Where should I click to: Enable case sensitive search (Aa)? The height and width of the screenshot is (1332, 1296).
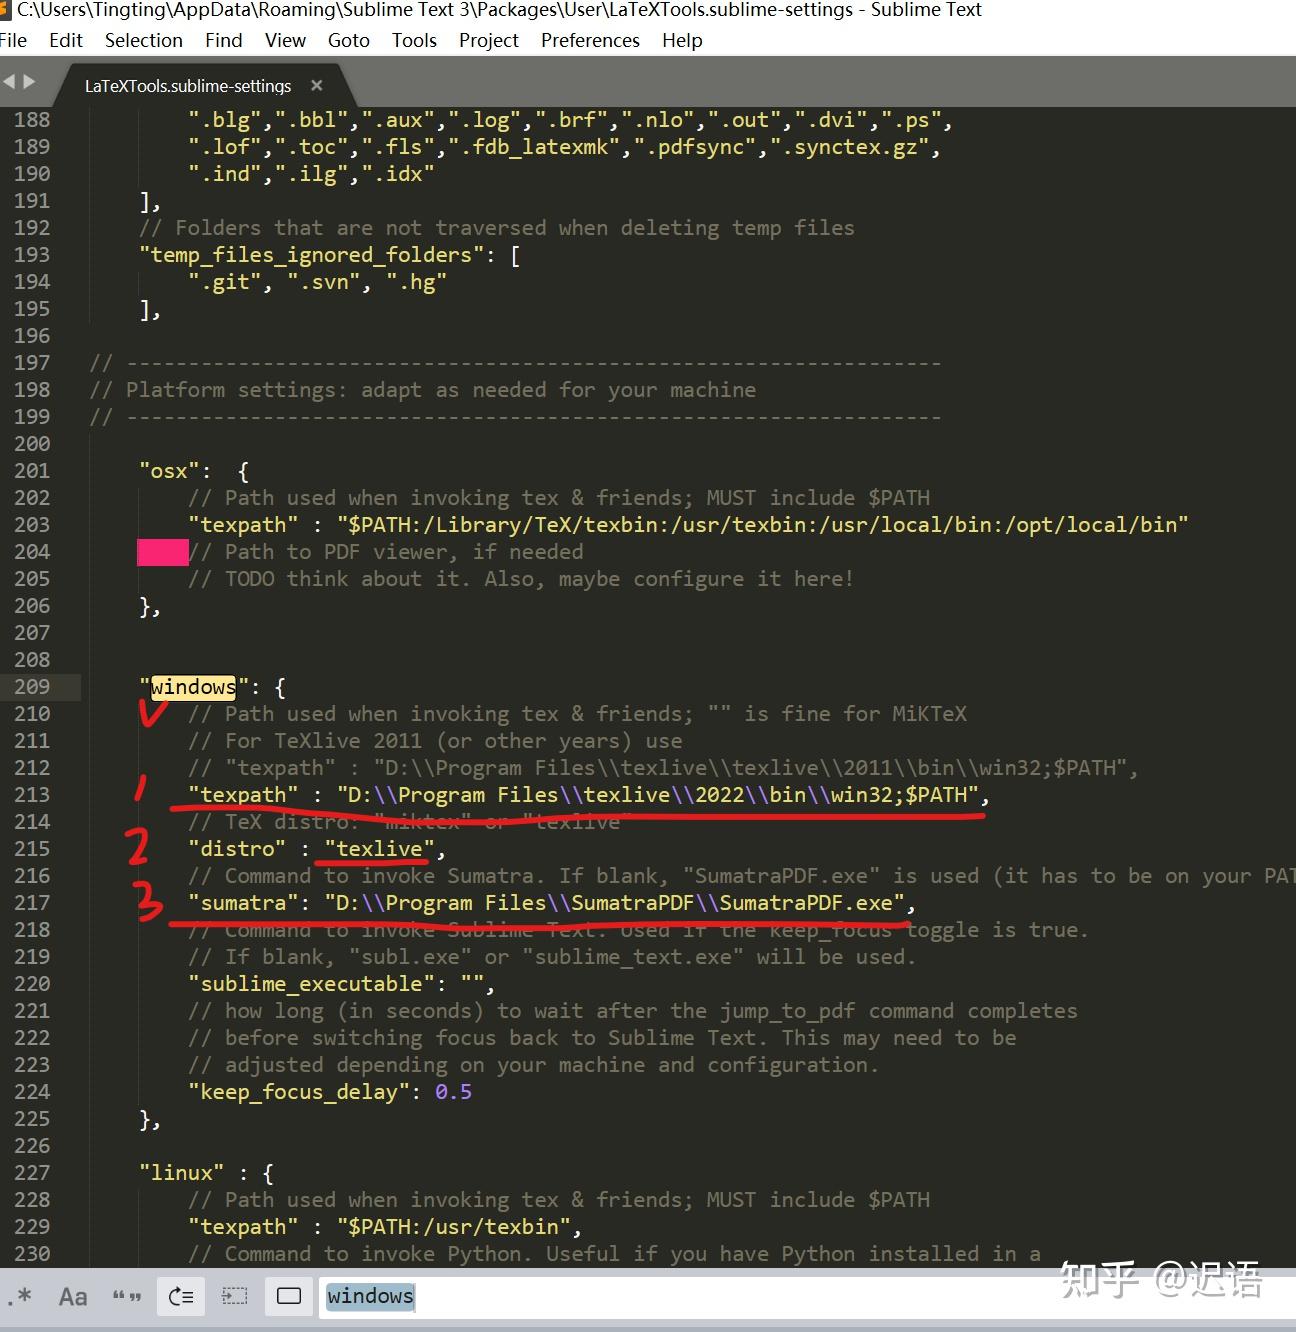coord(72,1296)
